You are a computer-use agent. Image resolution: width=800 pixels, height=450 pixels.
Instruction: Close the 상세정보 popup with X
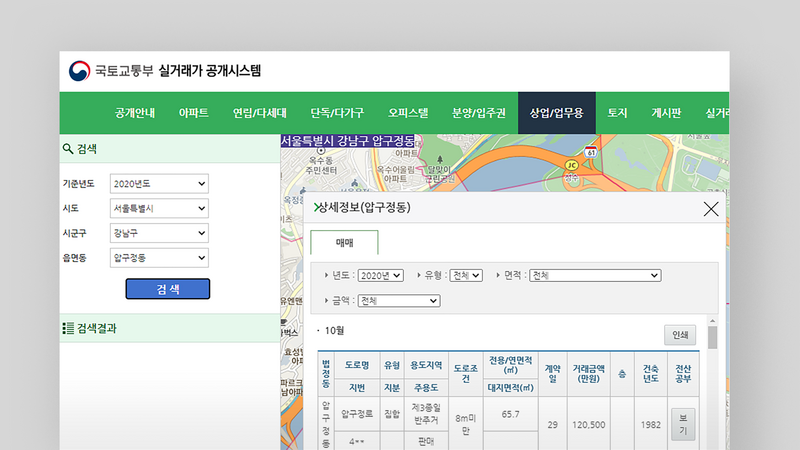click(711, 209)
